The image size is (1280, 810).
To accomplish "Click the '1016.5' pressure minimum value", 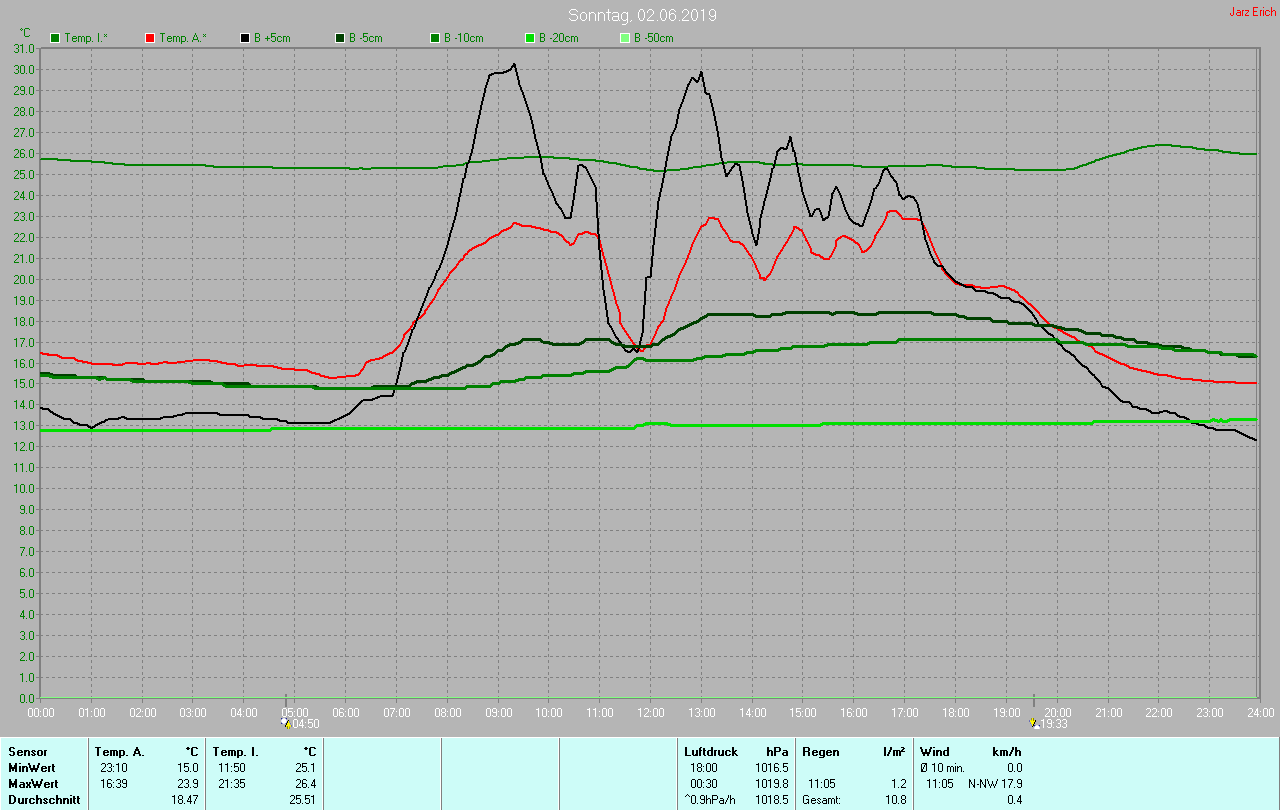I will click(771, 767).
